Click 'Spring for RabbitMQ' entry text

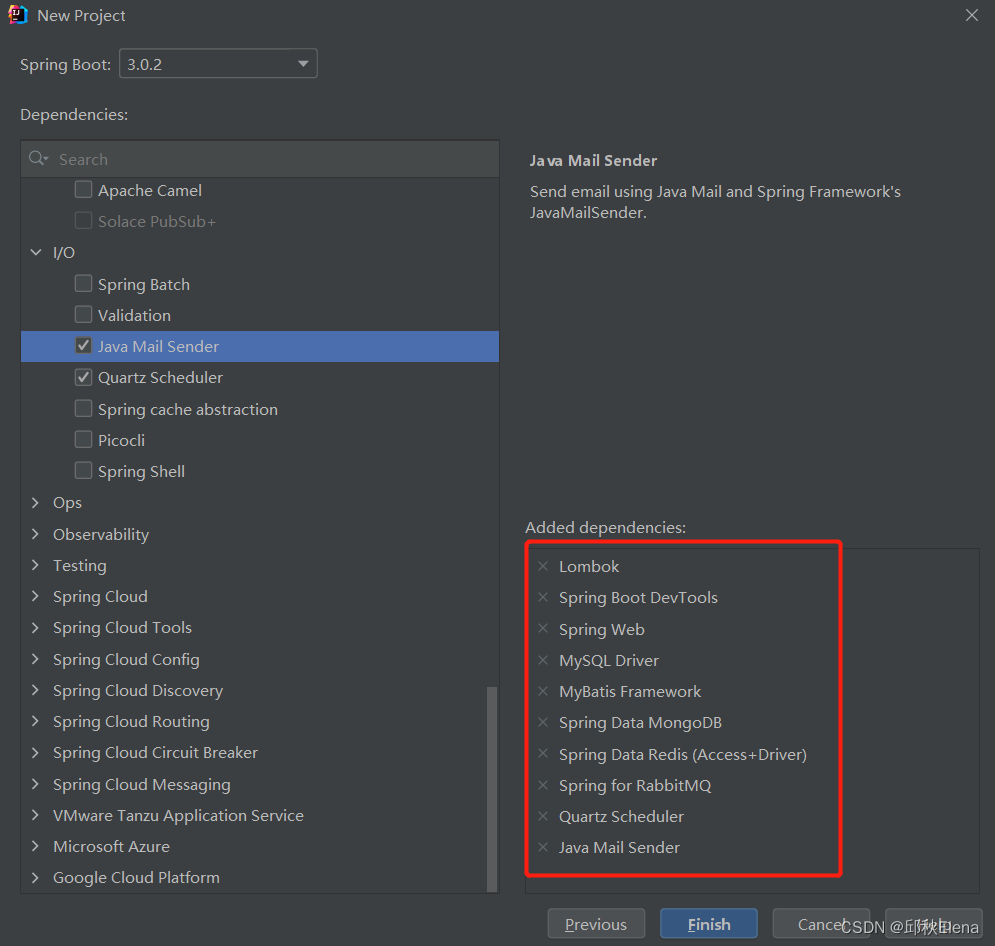635,785
